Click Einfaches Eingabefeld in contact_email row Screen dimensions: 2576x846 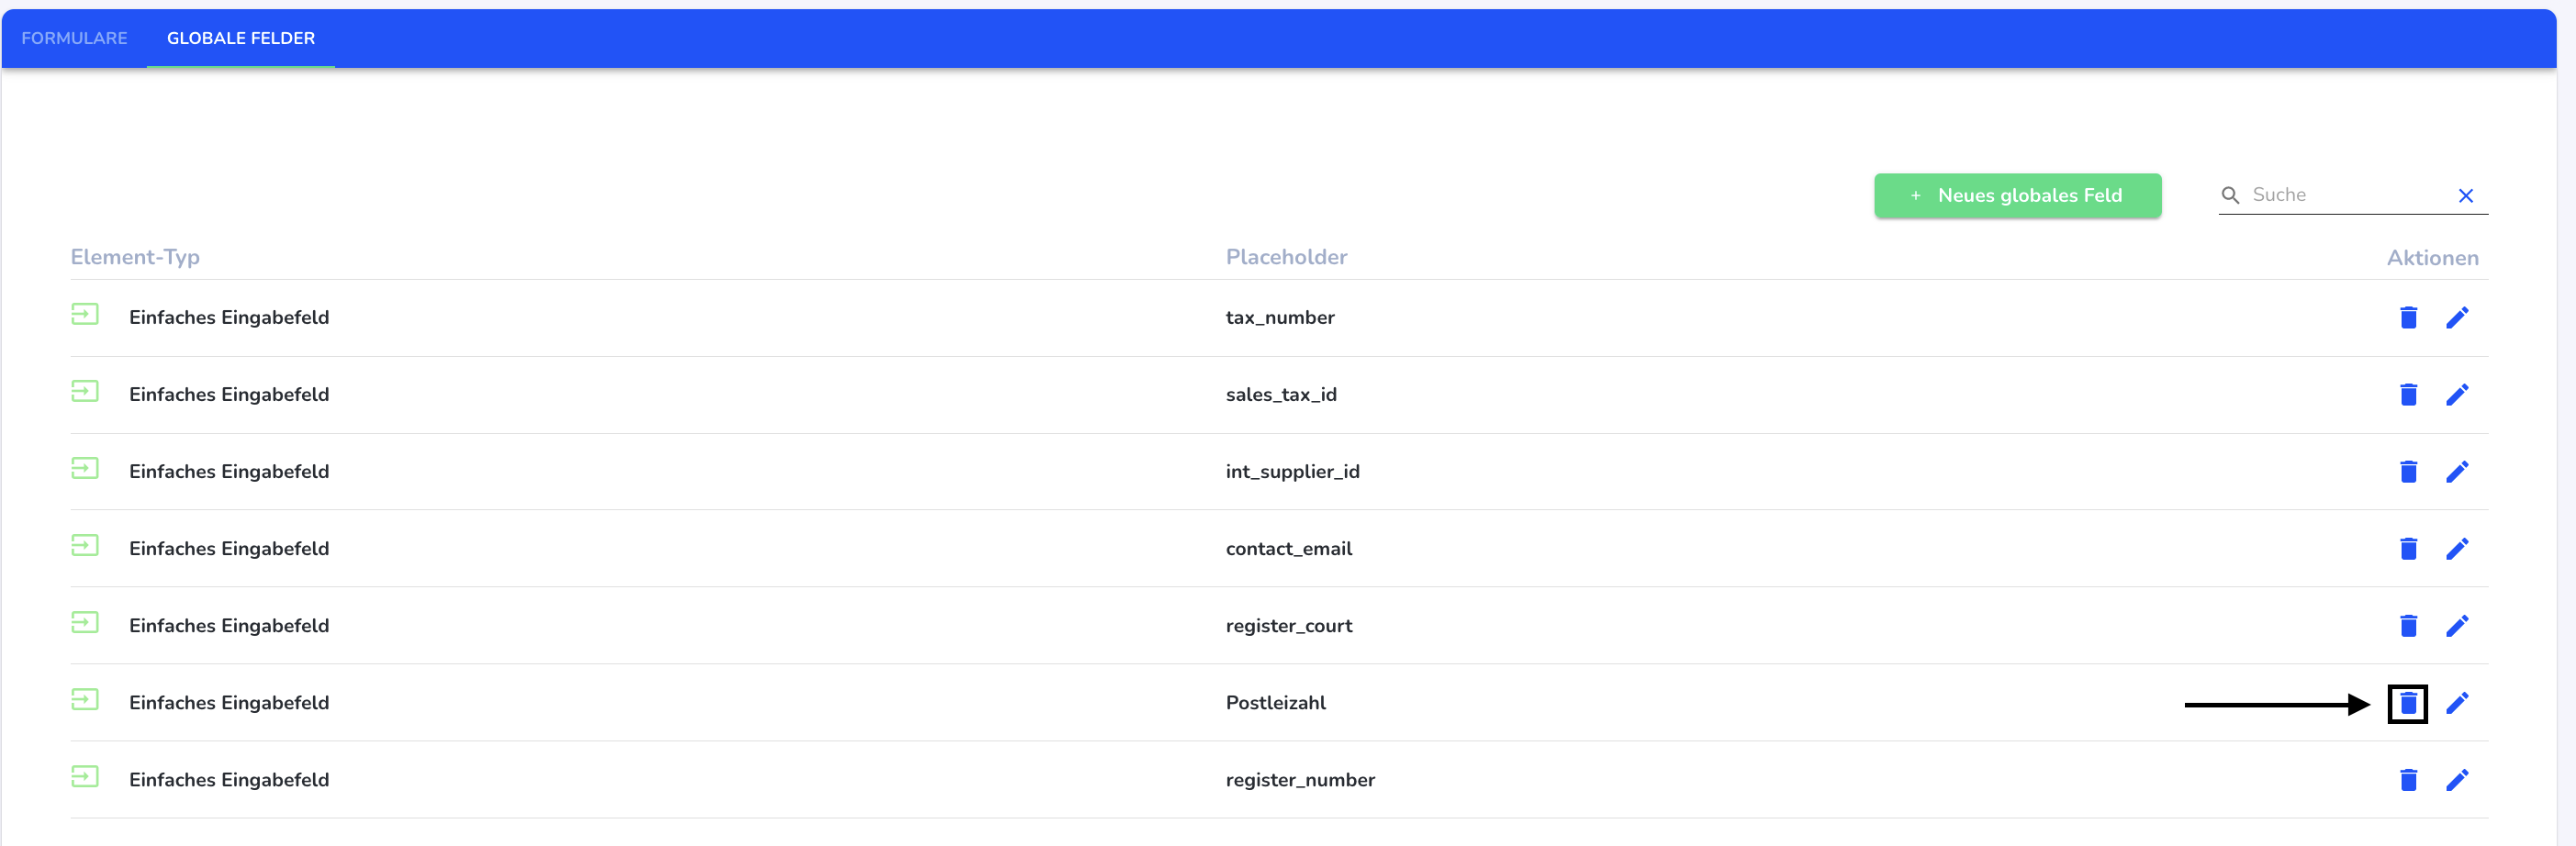pyautogui.click(x=229, y=549)
